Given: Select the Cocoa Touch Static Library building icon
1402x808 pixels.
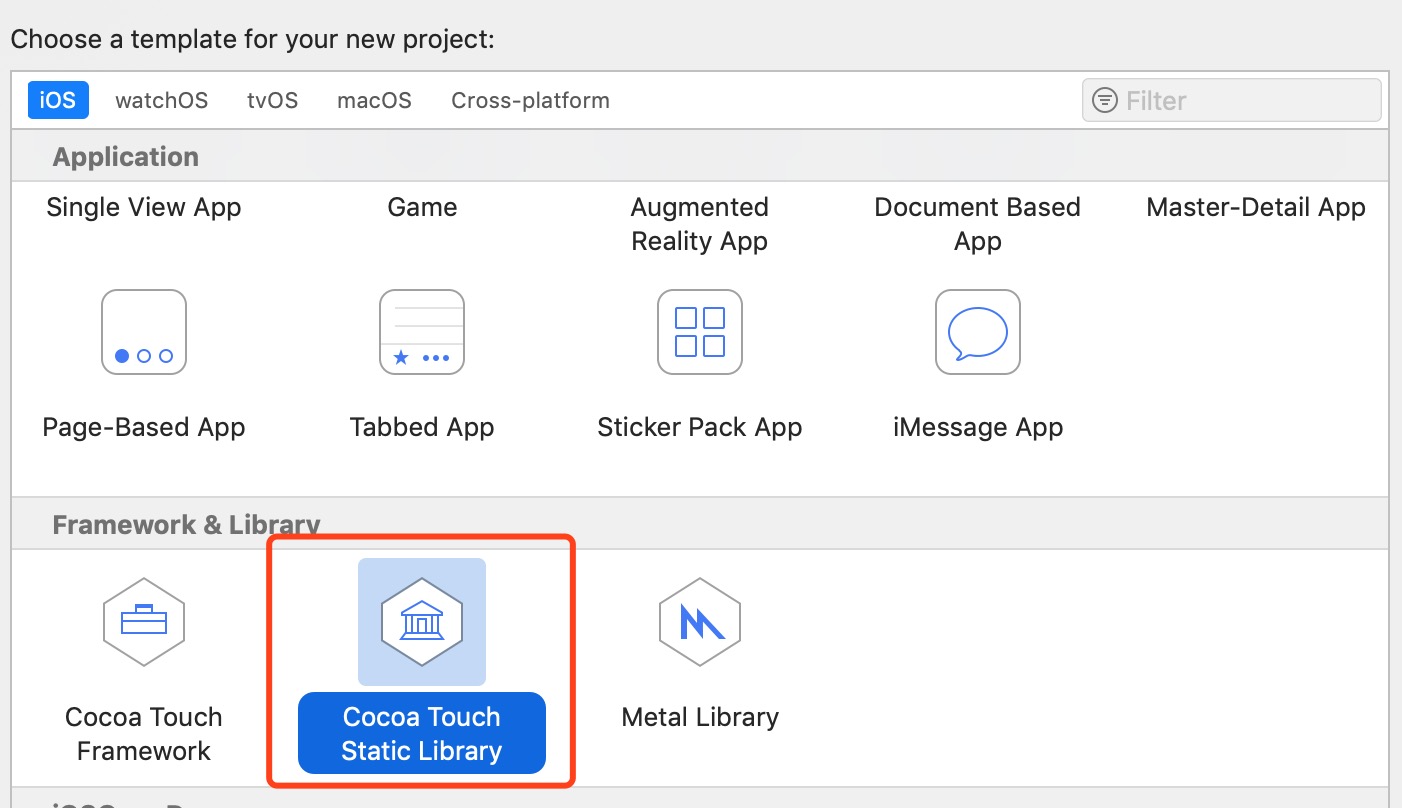Looking at the screenshot, I should (x=422, y=622).
